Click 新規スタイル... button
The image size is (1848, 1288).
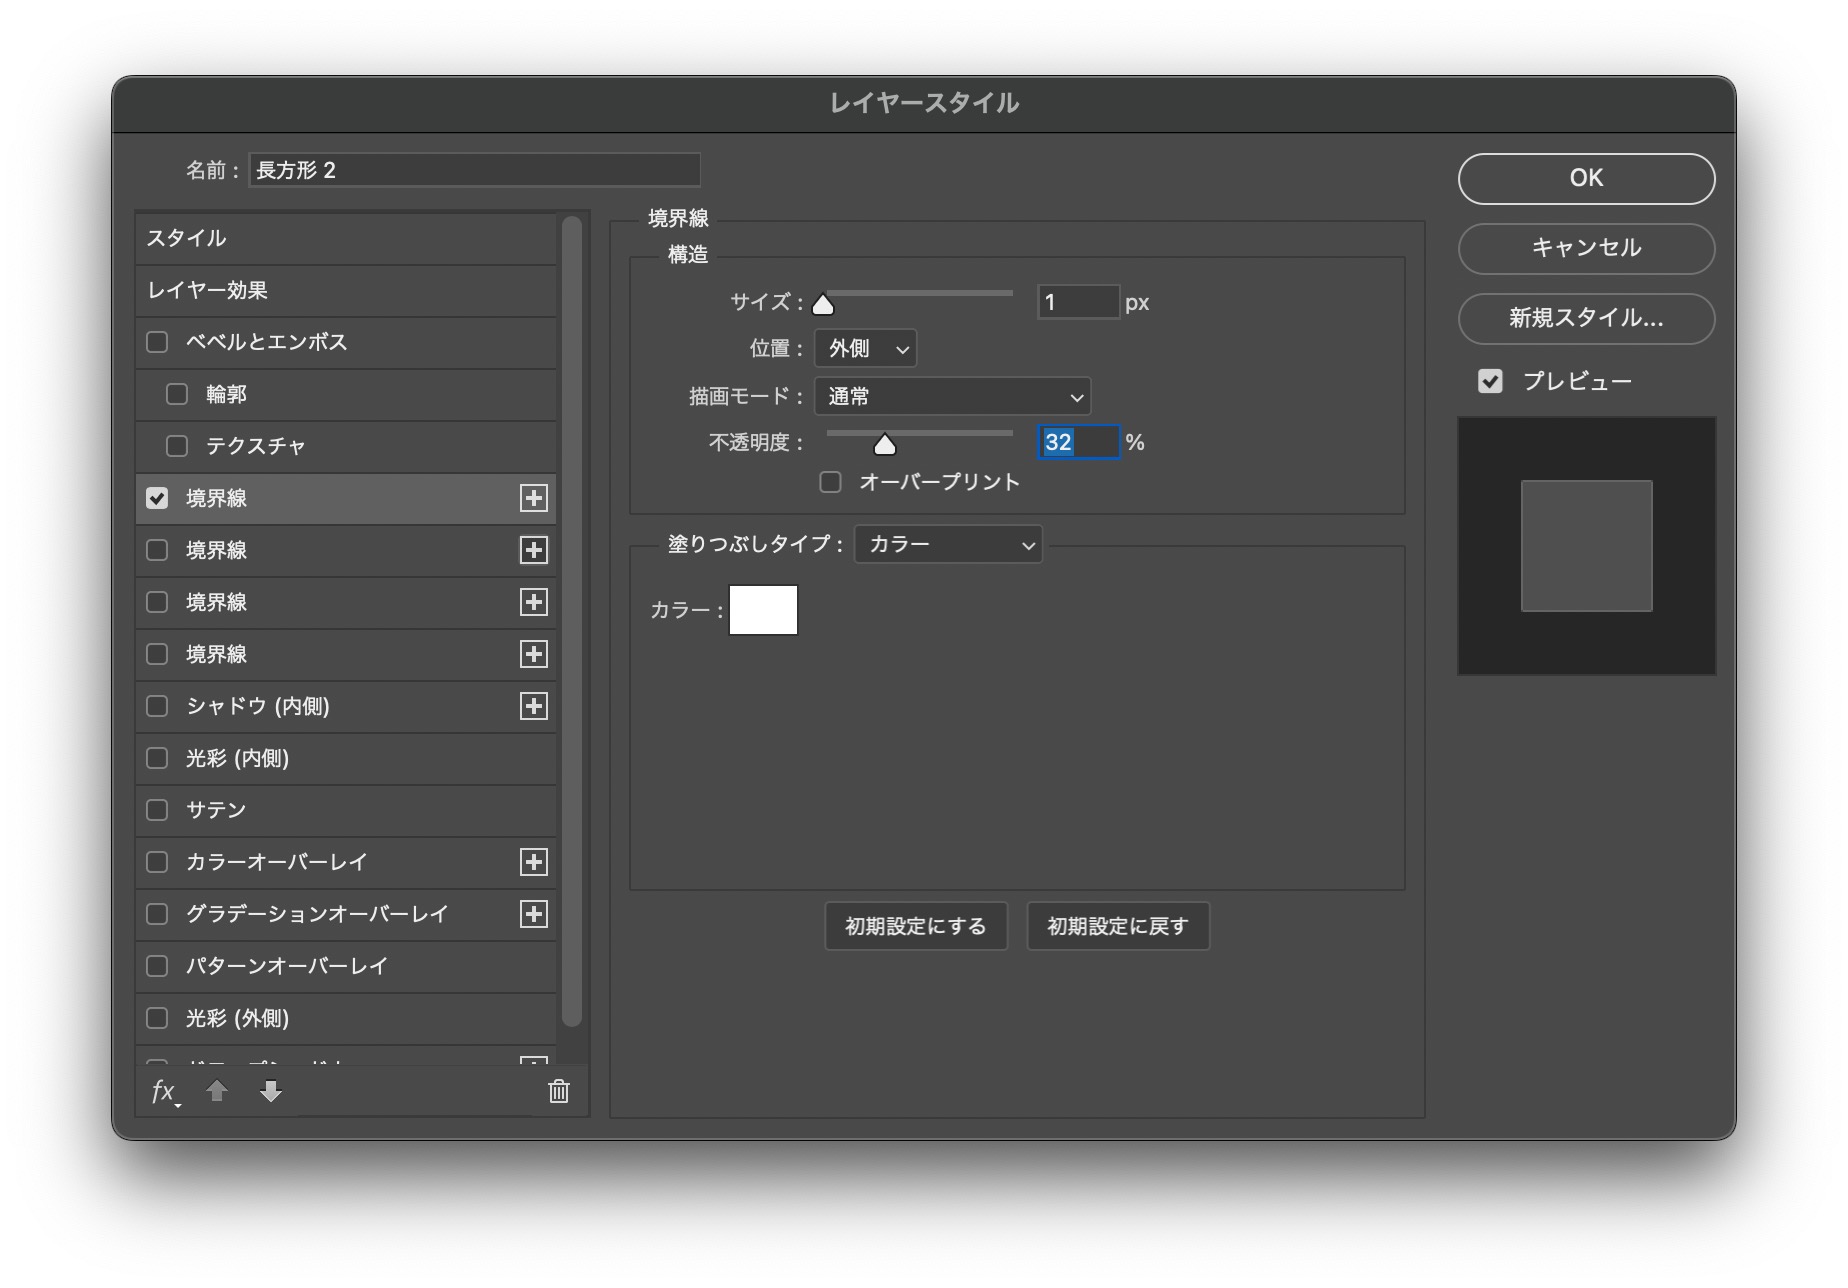point(1586,318)
